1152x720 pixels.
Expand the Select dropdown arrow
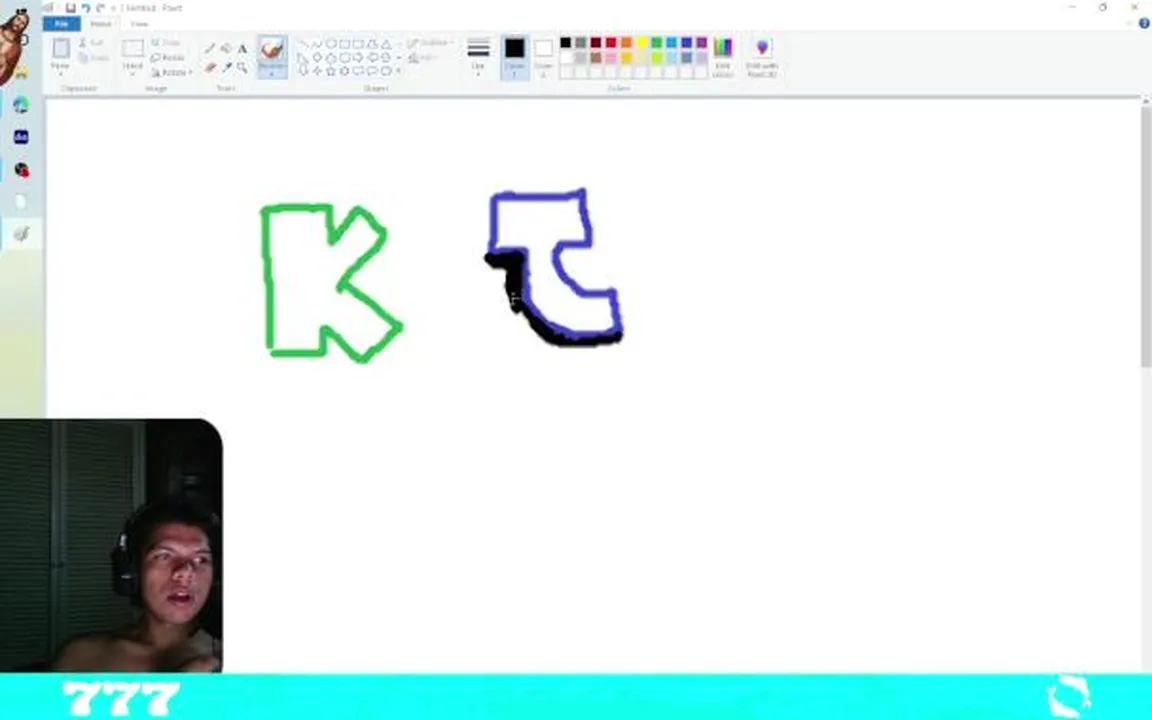point(132,74)
